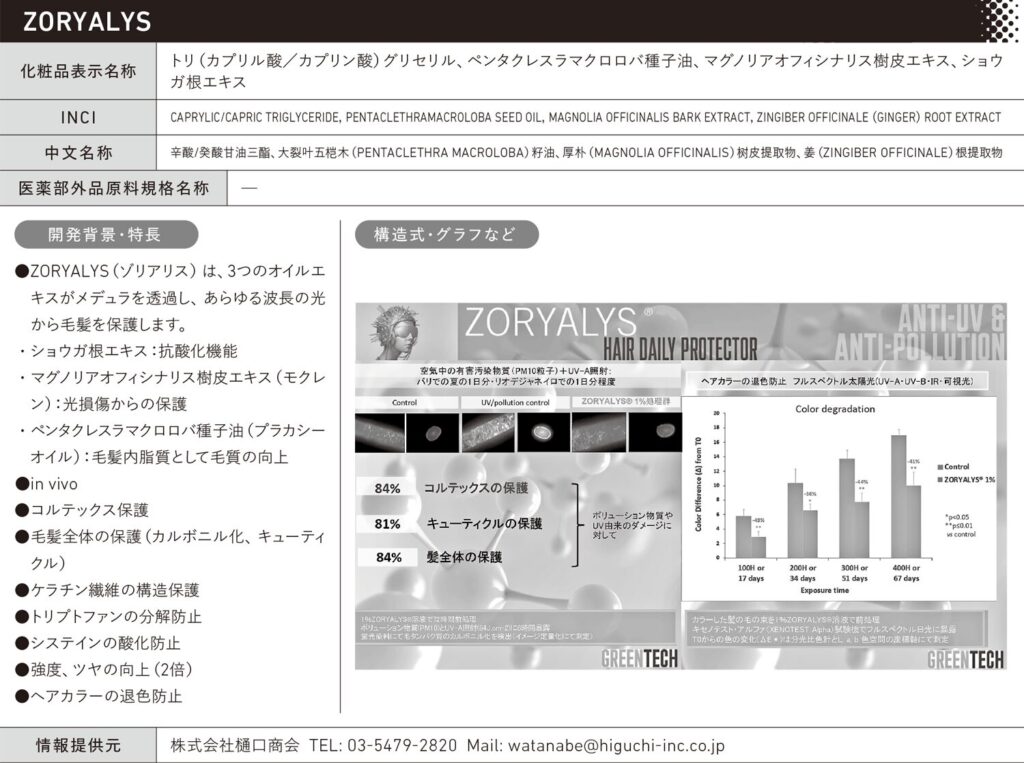Click the ヘアカラーの退色防止 bullet in the feature list
This screenshot has width=1024, height=763.
[99, 696]
